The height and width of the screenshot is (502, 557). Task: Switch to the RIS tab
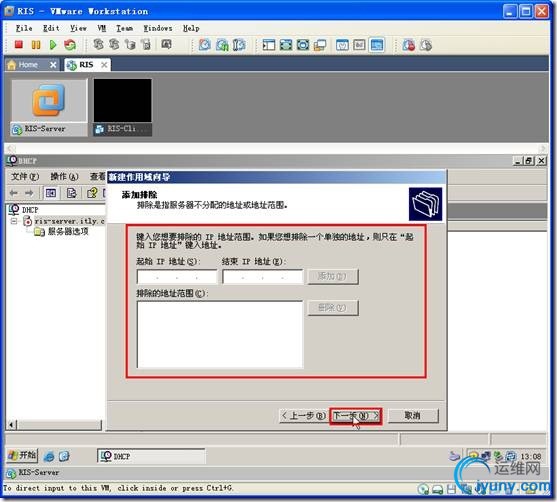86,65
